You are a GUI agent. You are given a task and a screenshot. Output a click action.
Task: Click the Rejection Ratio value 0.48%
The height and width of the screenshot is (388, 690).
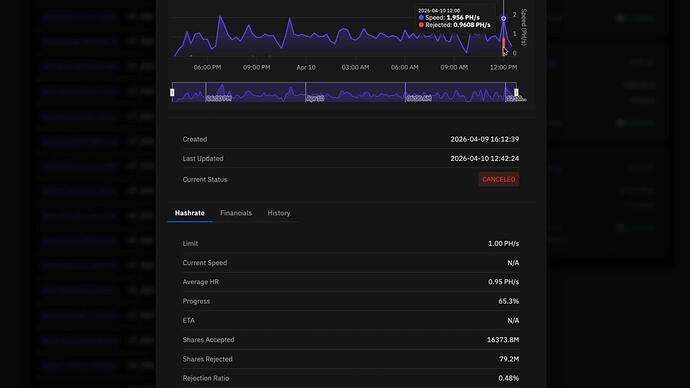(x=508, y=378)
